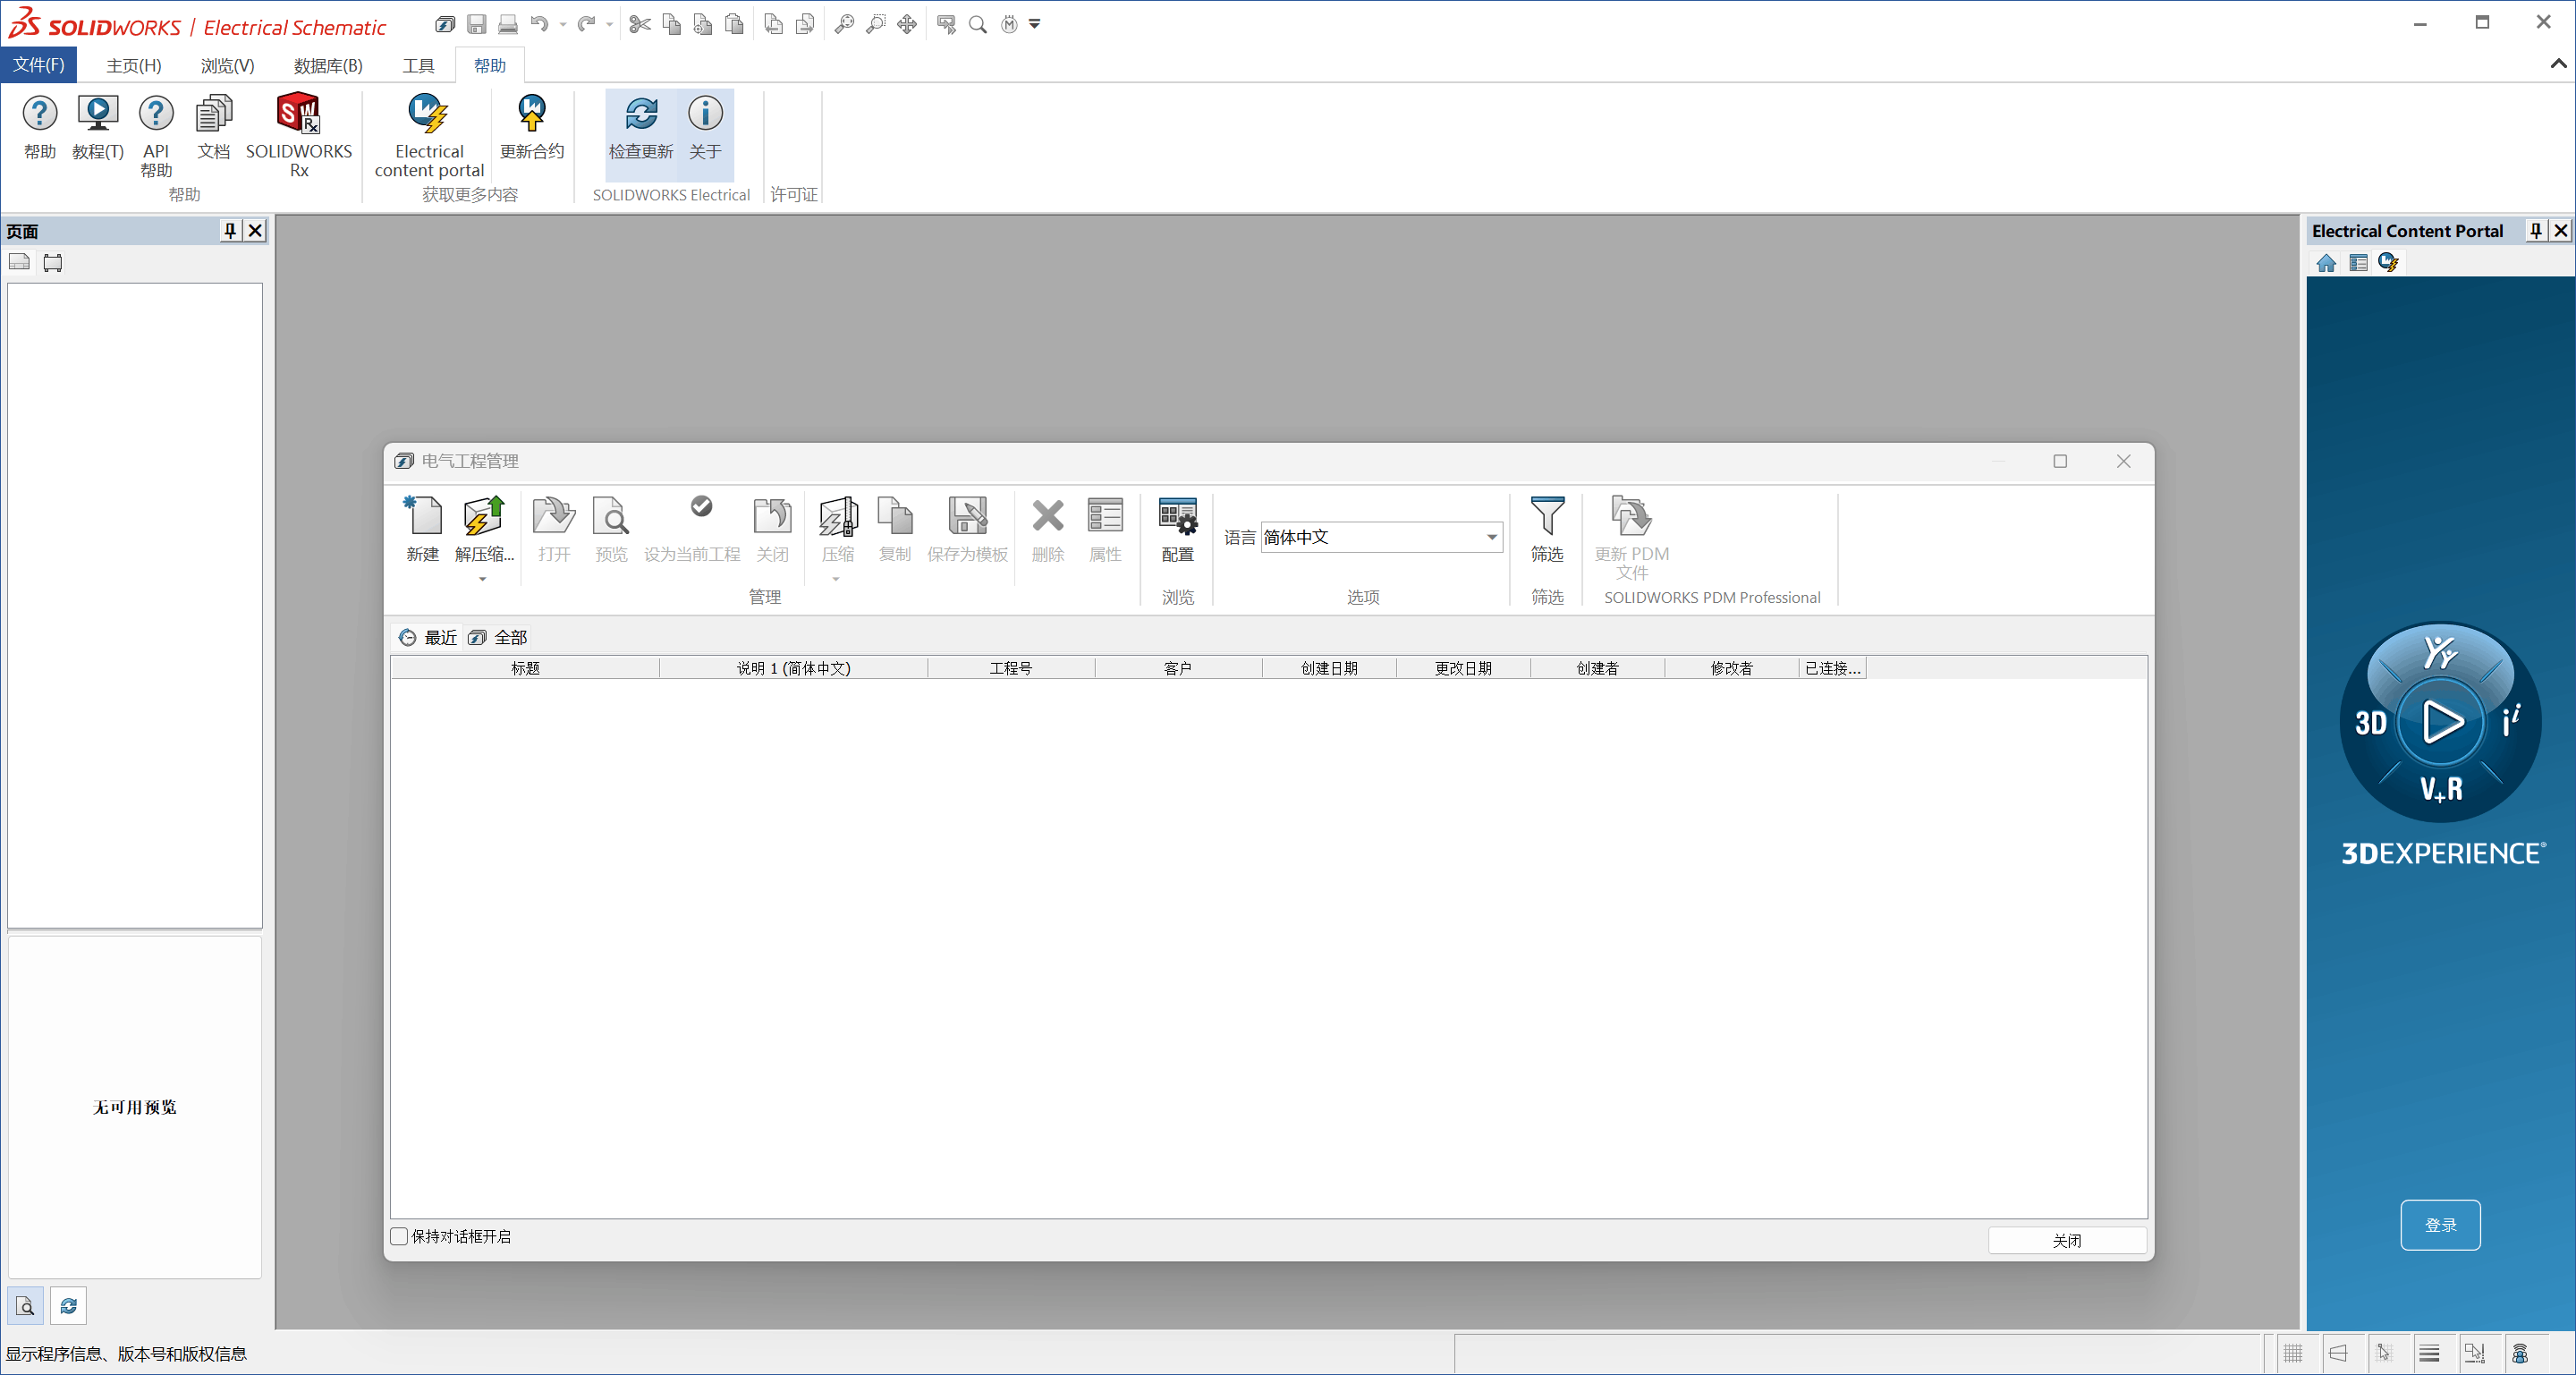Open the language (语言) dropdown

[1491, 537]
